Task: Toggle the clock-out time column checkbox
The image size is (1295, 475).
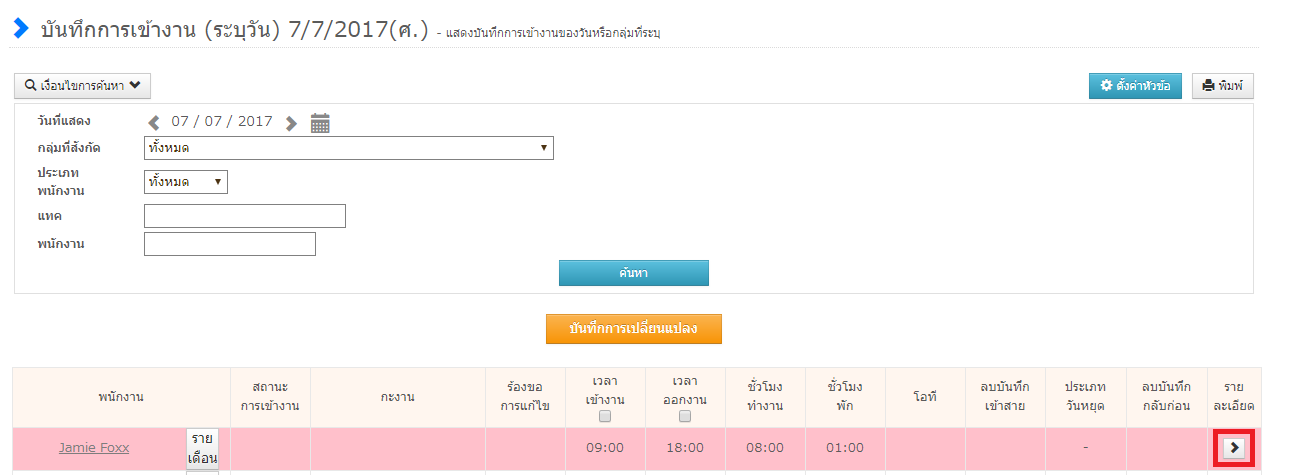Action: pos(685,416)
